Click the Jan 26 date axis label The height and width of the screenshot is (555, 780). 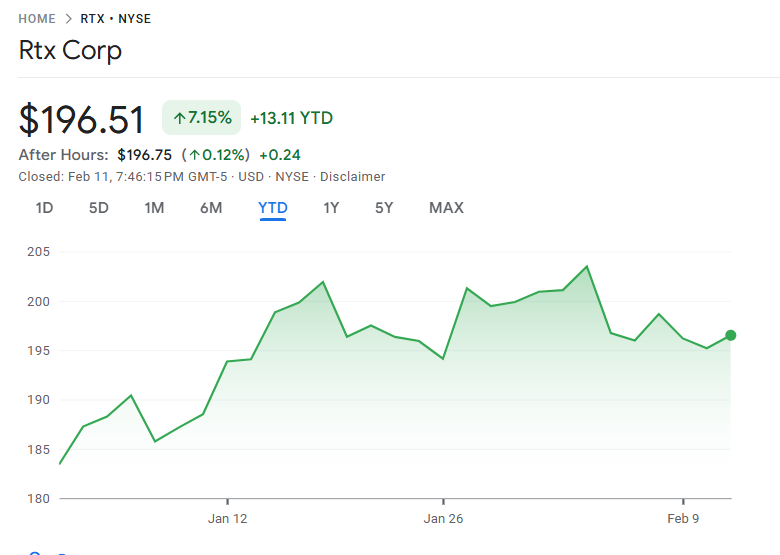click(443, 518)
